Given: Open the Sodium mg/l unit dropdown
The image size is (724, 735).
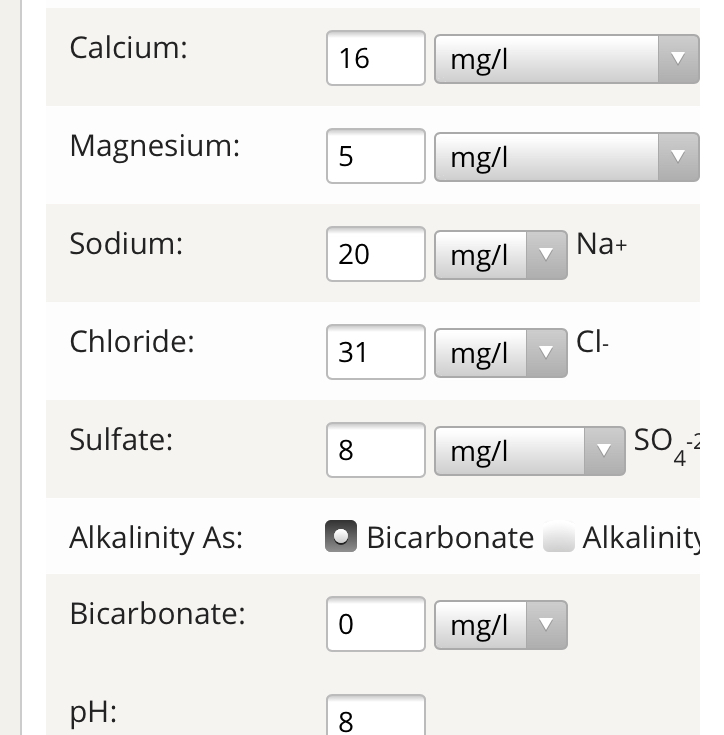Looking at the screenshot, I should [500, 254].
